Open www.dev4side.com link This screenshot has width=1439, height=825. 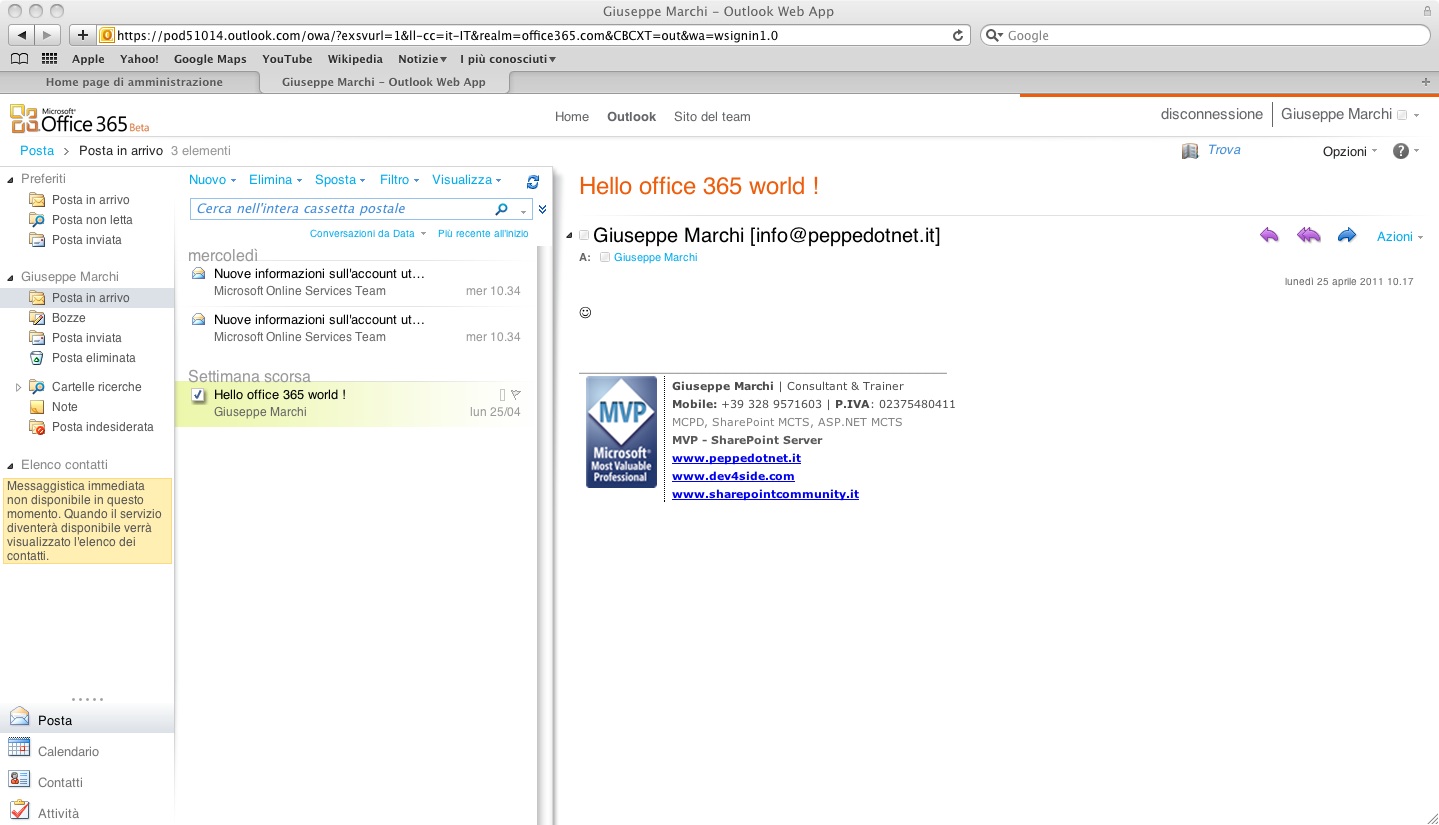click(733, 476)
